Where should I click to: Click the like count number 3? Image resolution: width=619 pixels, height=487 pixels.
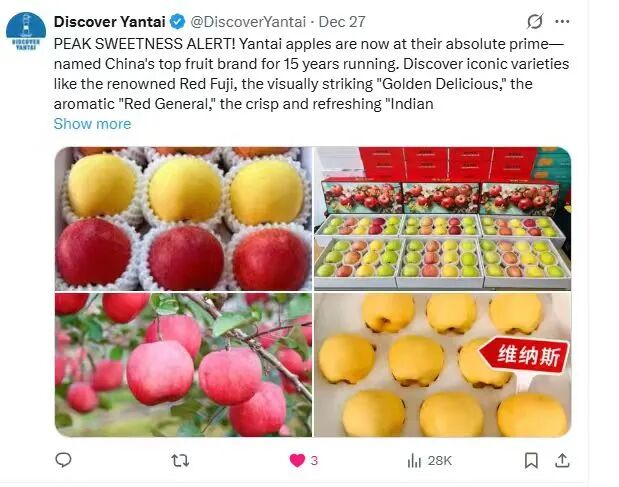pos(314,461)
